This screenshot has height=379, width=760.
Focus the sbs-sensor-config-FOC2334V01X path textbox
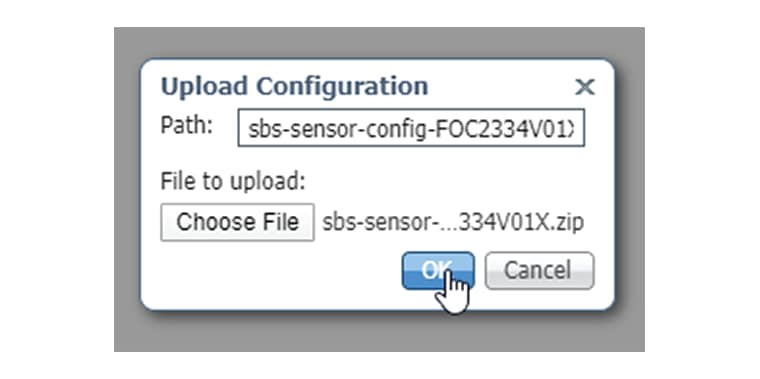point(411,127)
